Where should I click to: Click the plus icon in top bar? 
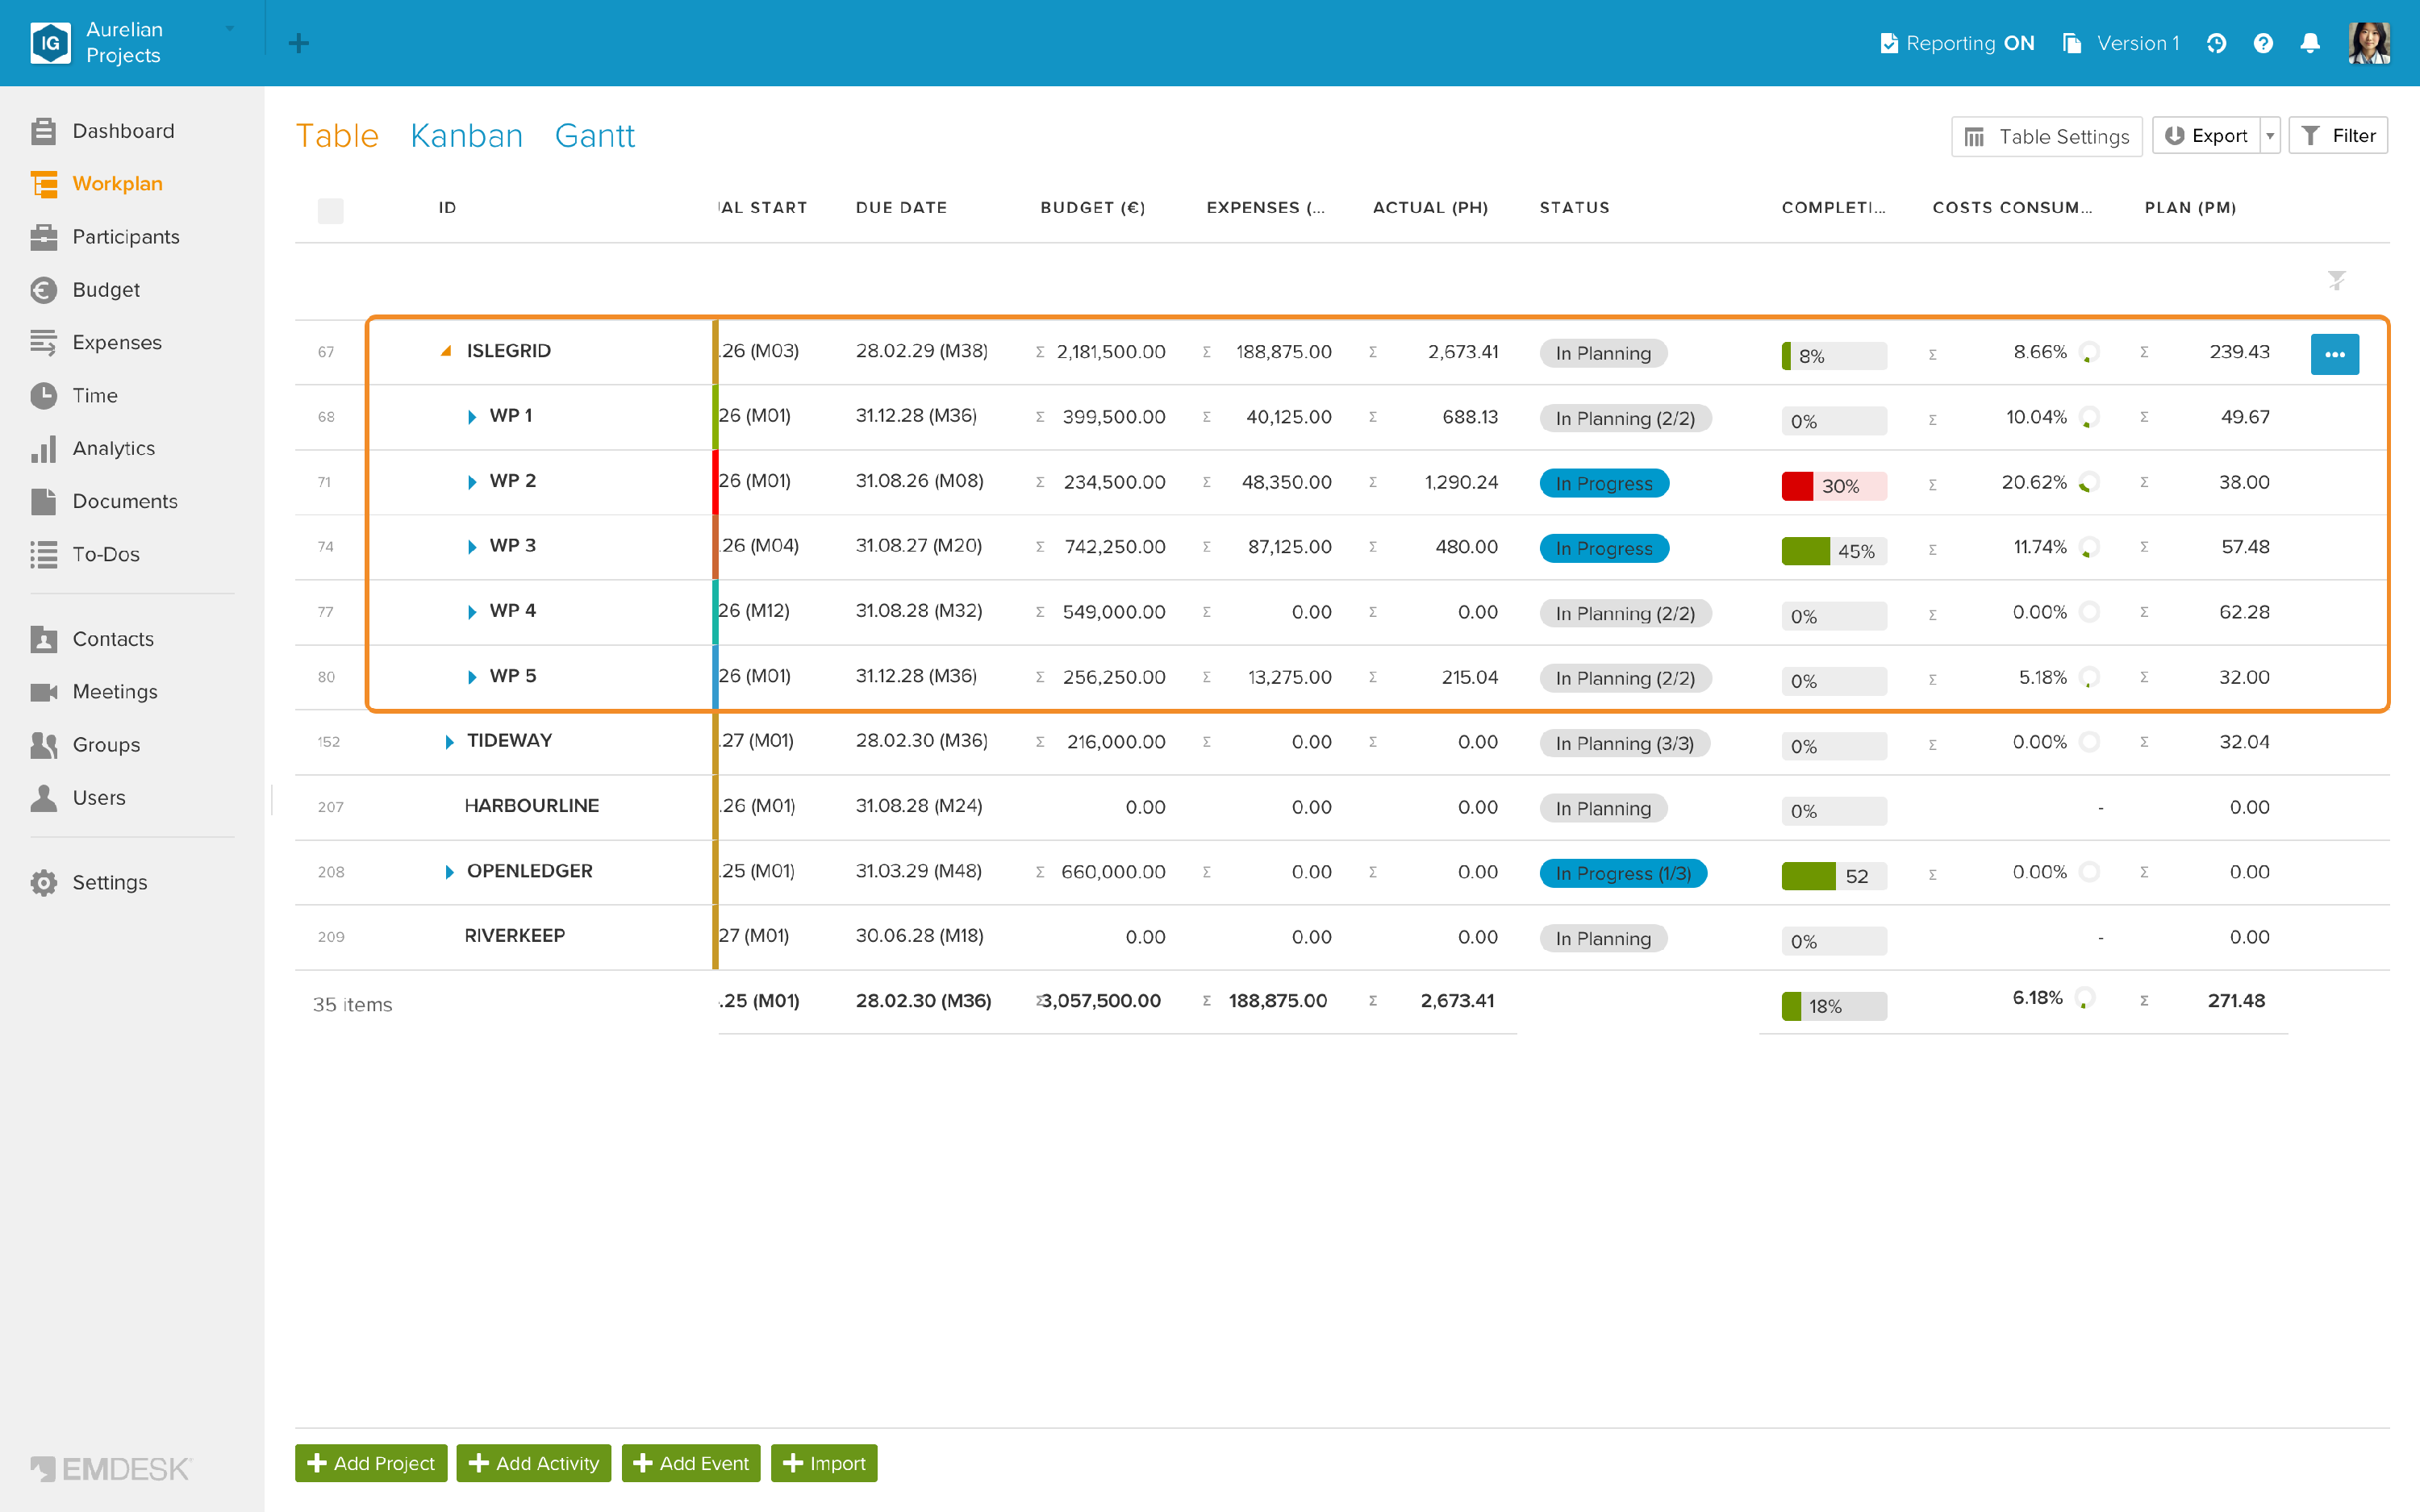pyautogui.click(x=298, y=43)
